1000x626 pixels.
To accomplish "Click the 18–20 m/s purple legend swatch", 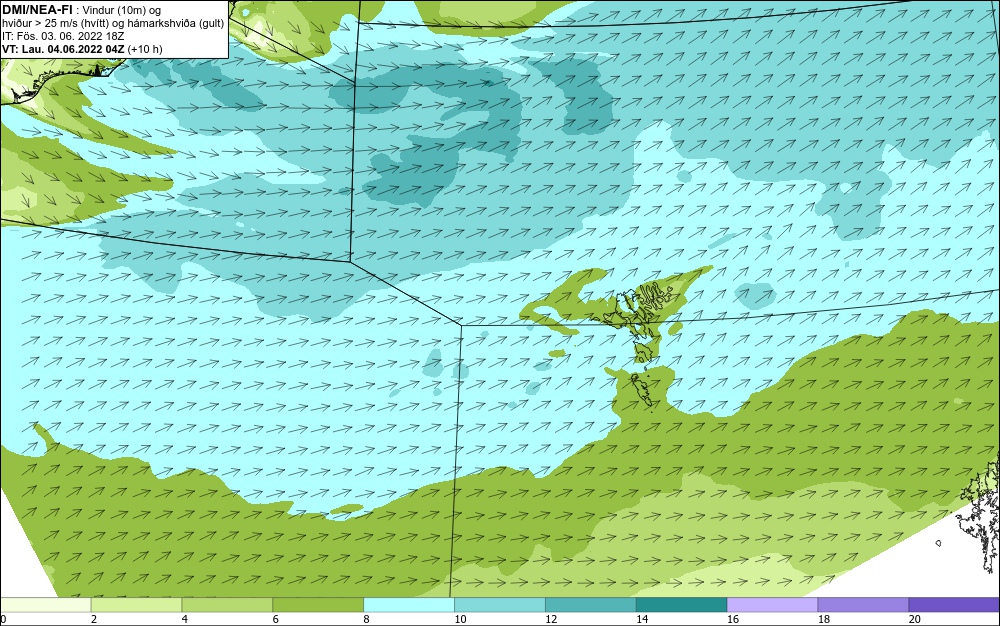I will click(x=864, y=605).
